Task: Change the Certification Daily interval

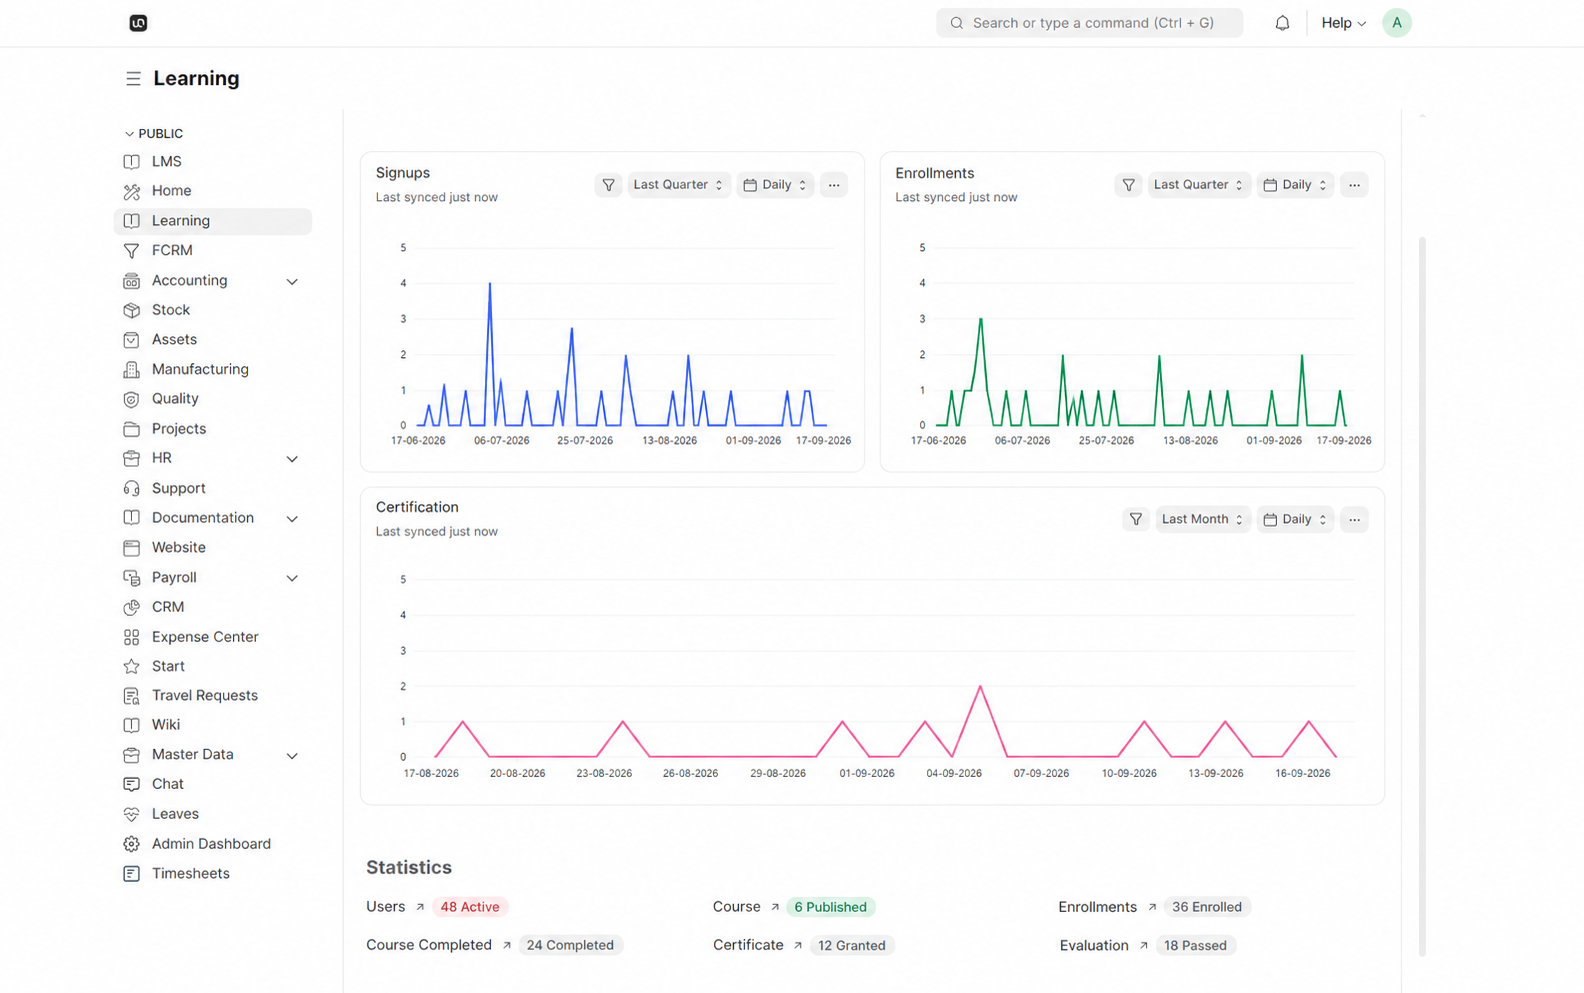Action: 1295,519
